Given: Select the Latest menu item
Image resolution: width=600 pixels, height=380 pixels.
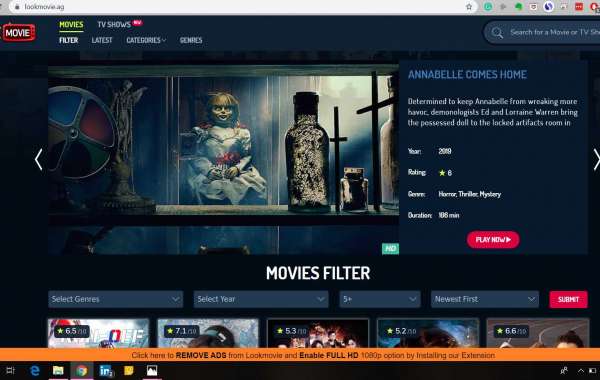Looking at the screenshot, I should click(102, 40).
